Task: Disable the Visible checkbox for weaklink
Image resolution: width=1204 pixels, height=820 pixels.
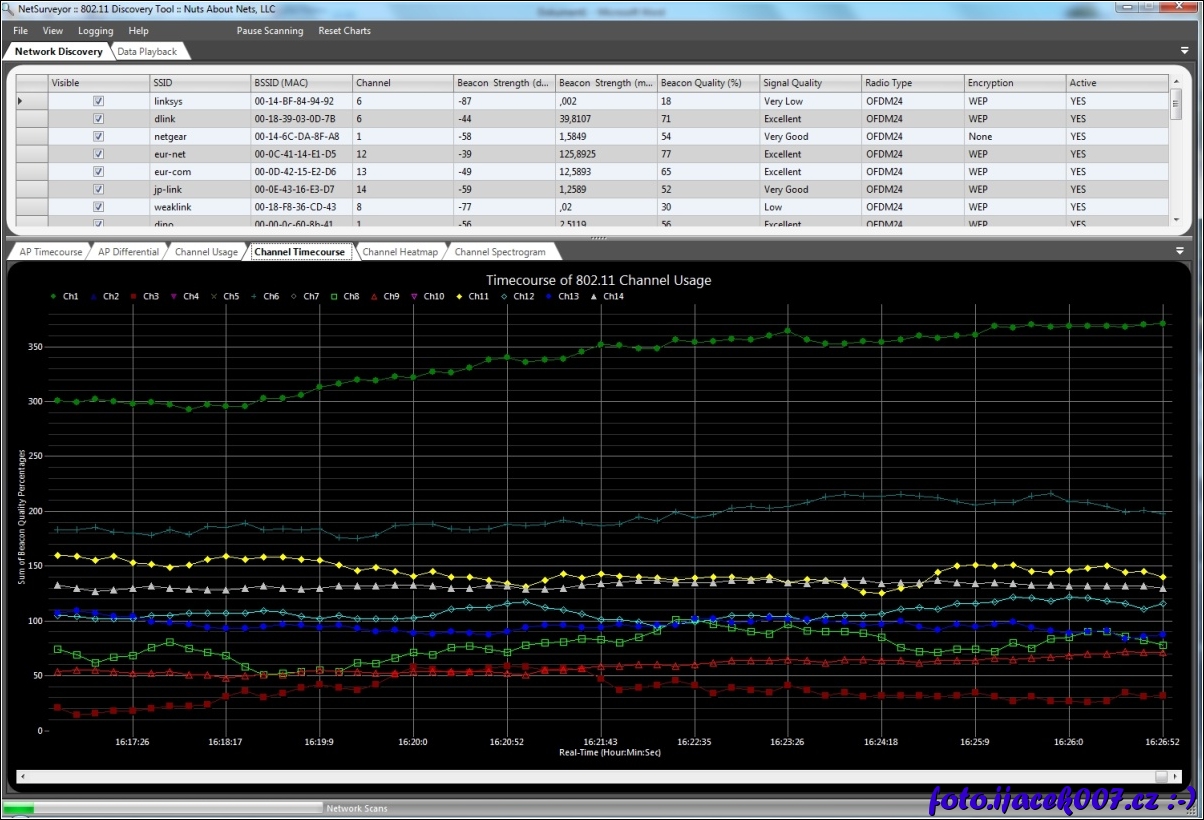Action: click(x=98, y=207)
